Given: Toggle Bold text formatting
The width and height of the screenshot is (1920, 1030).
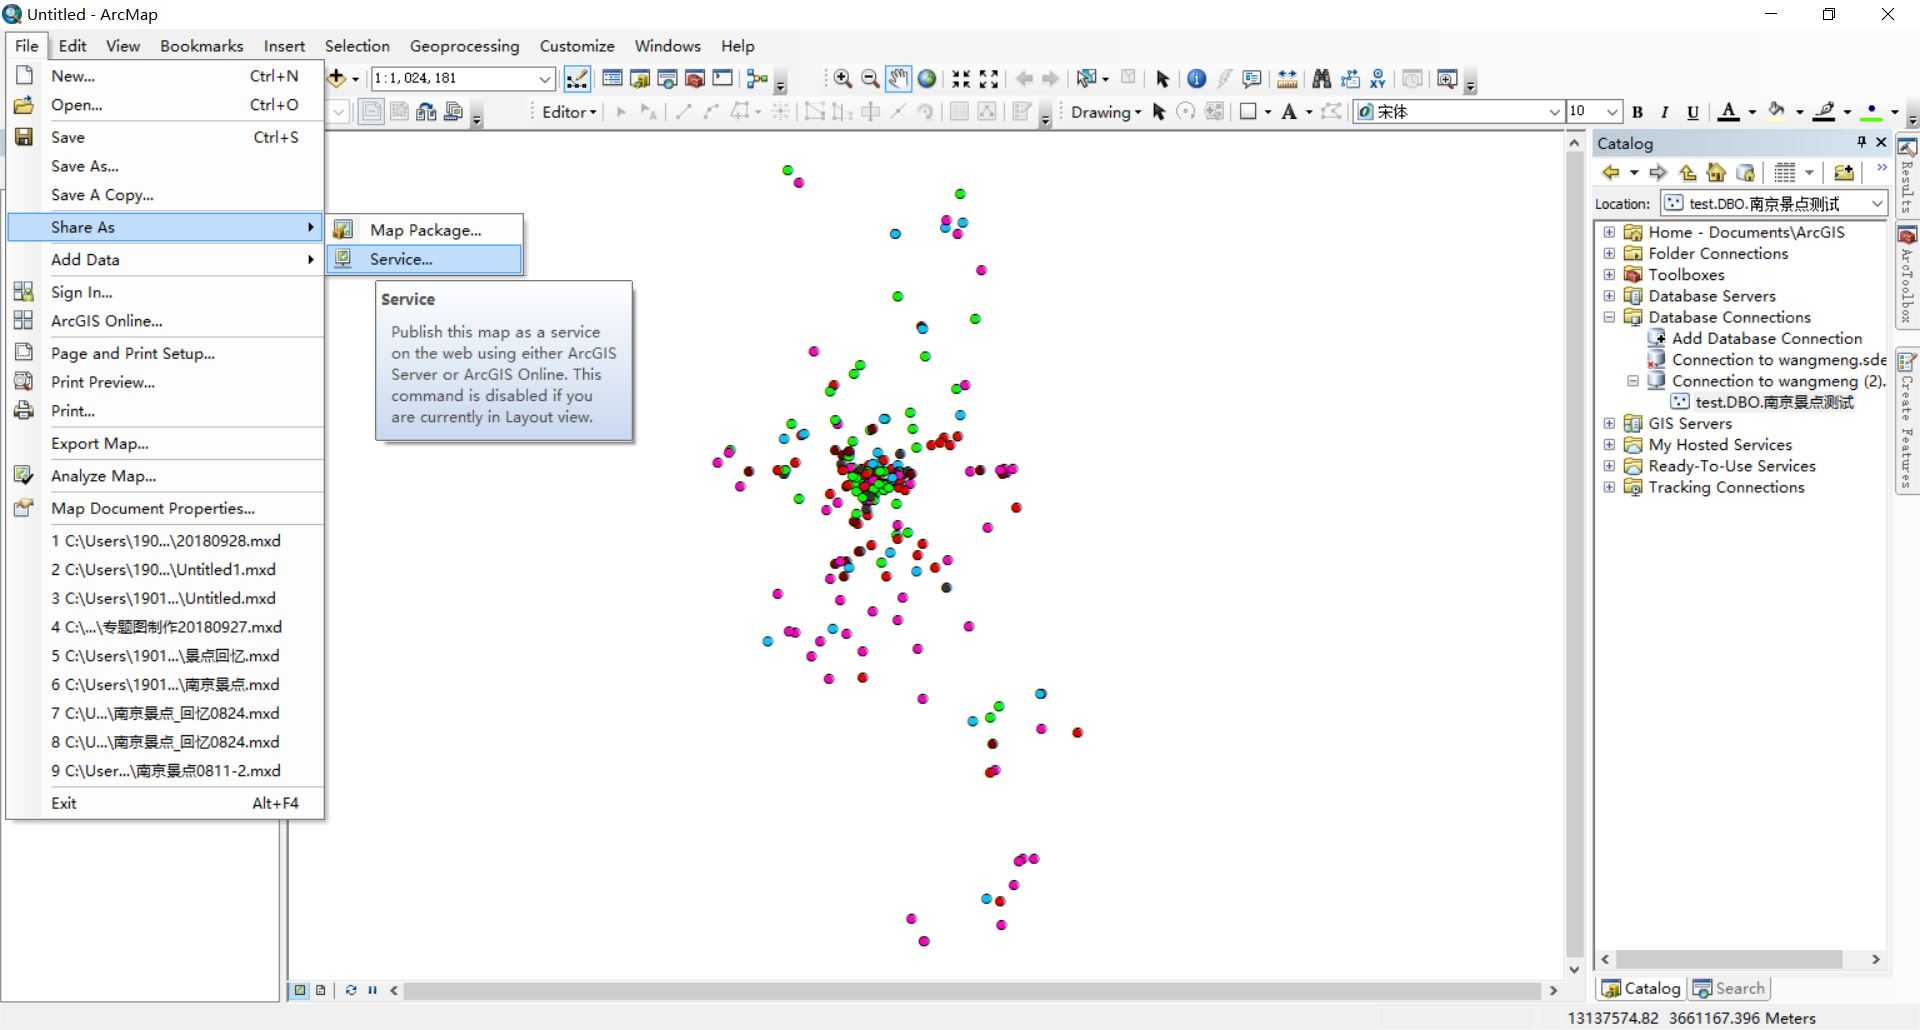Looking at the screenshot, I should click(x=1637, y=112).
